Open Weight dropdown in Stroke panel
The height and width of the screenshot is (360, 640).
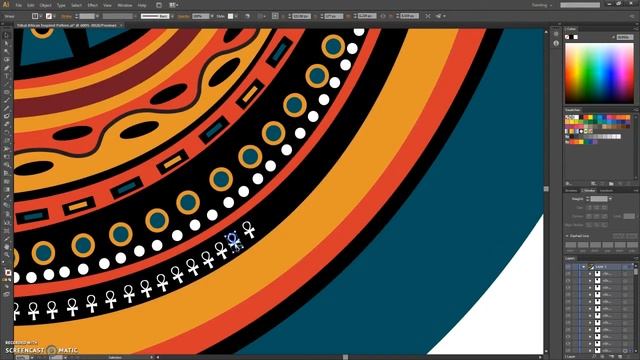click(610, 199)
